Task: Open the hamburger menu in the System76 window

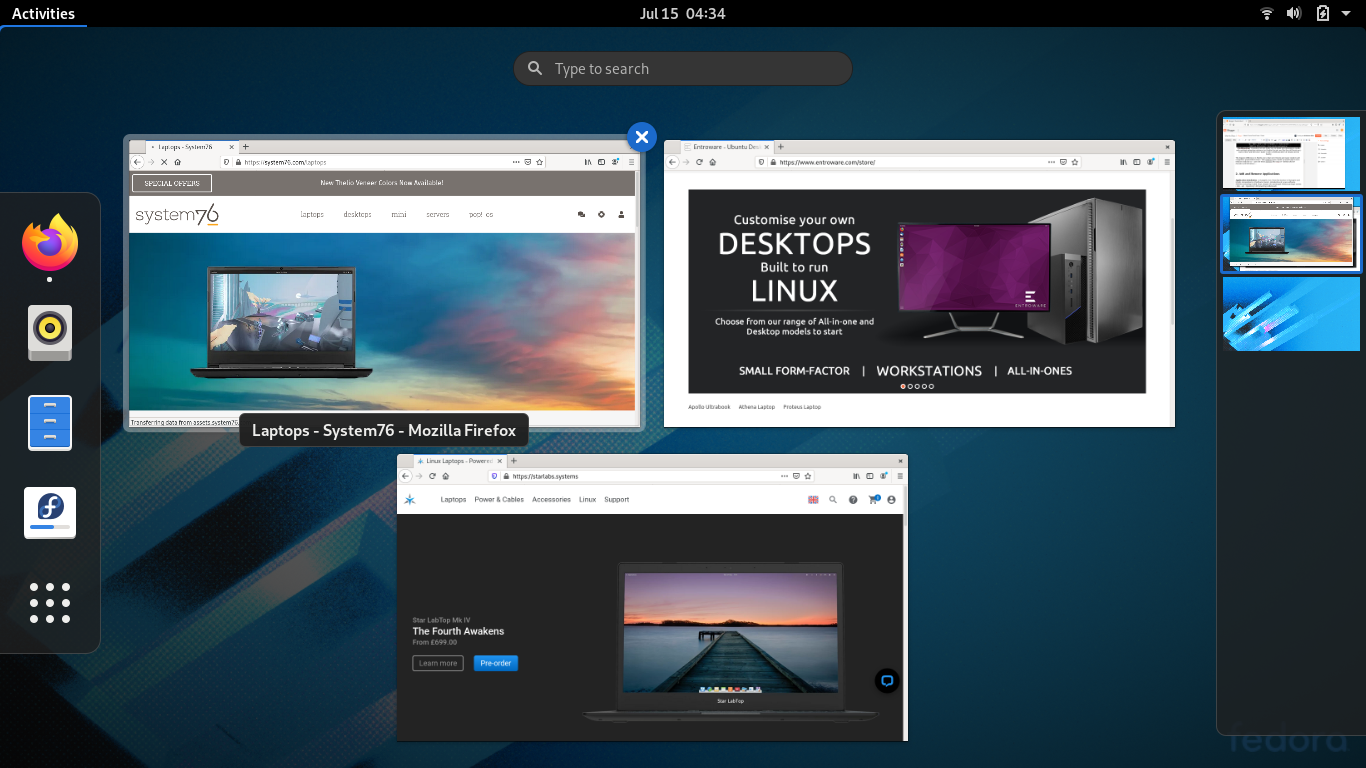Action: 630,162
